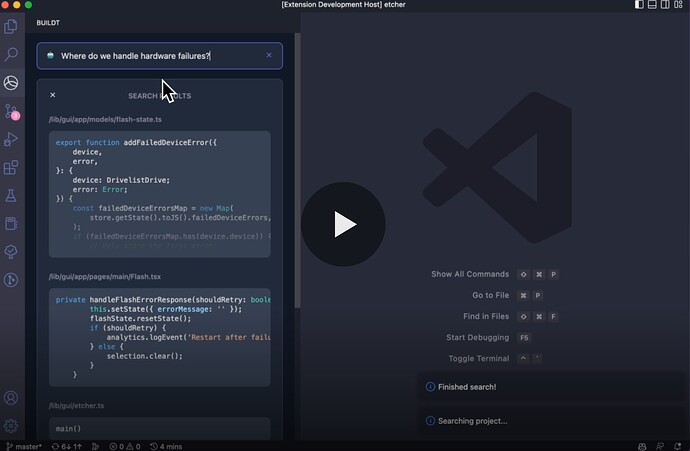Synchronize changes 6↓ 1↑ in status bar

click(66, 446)
